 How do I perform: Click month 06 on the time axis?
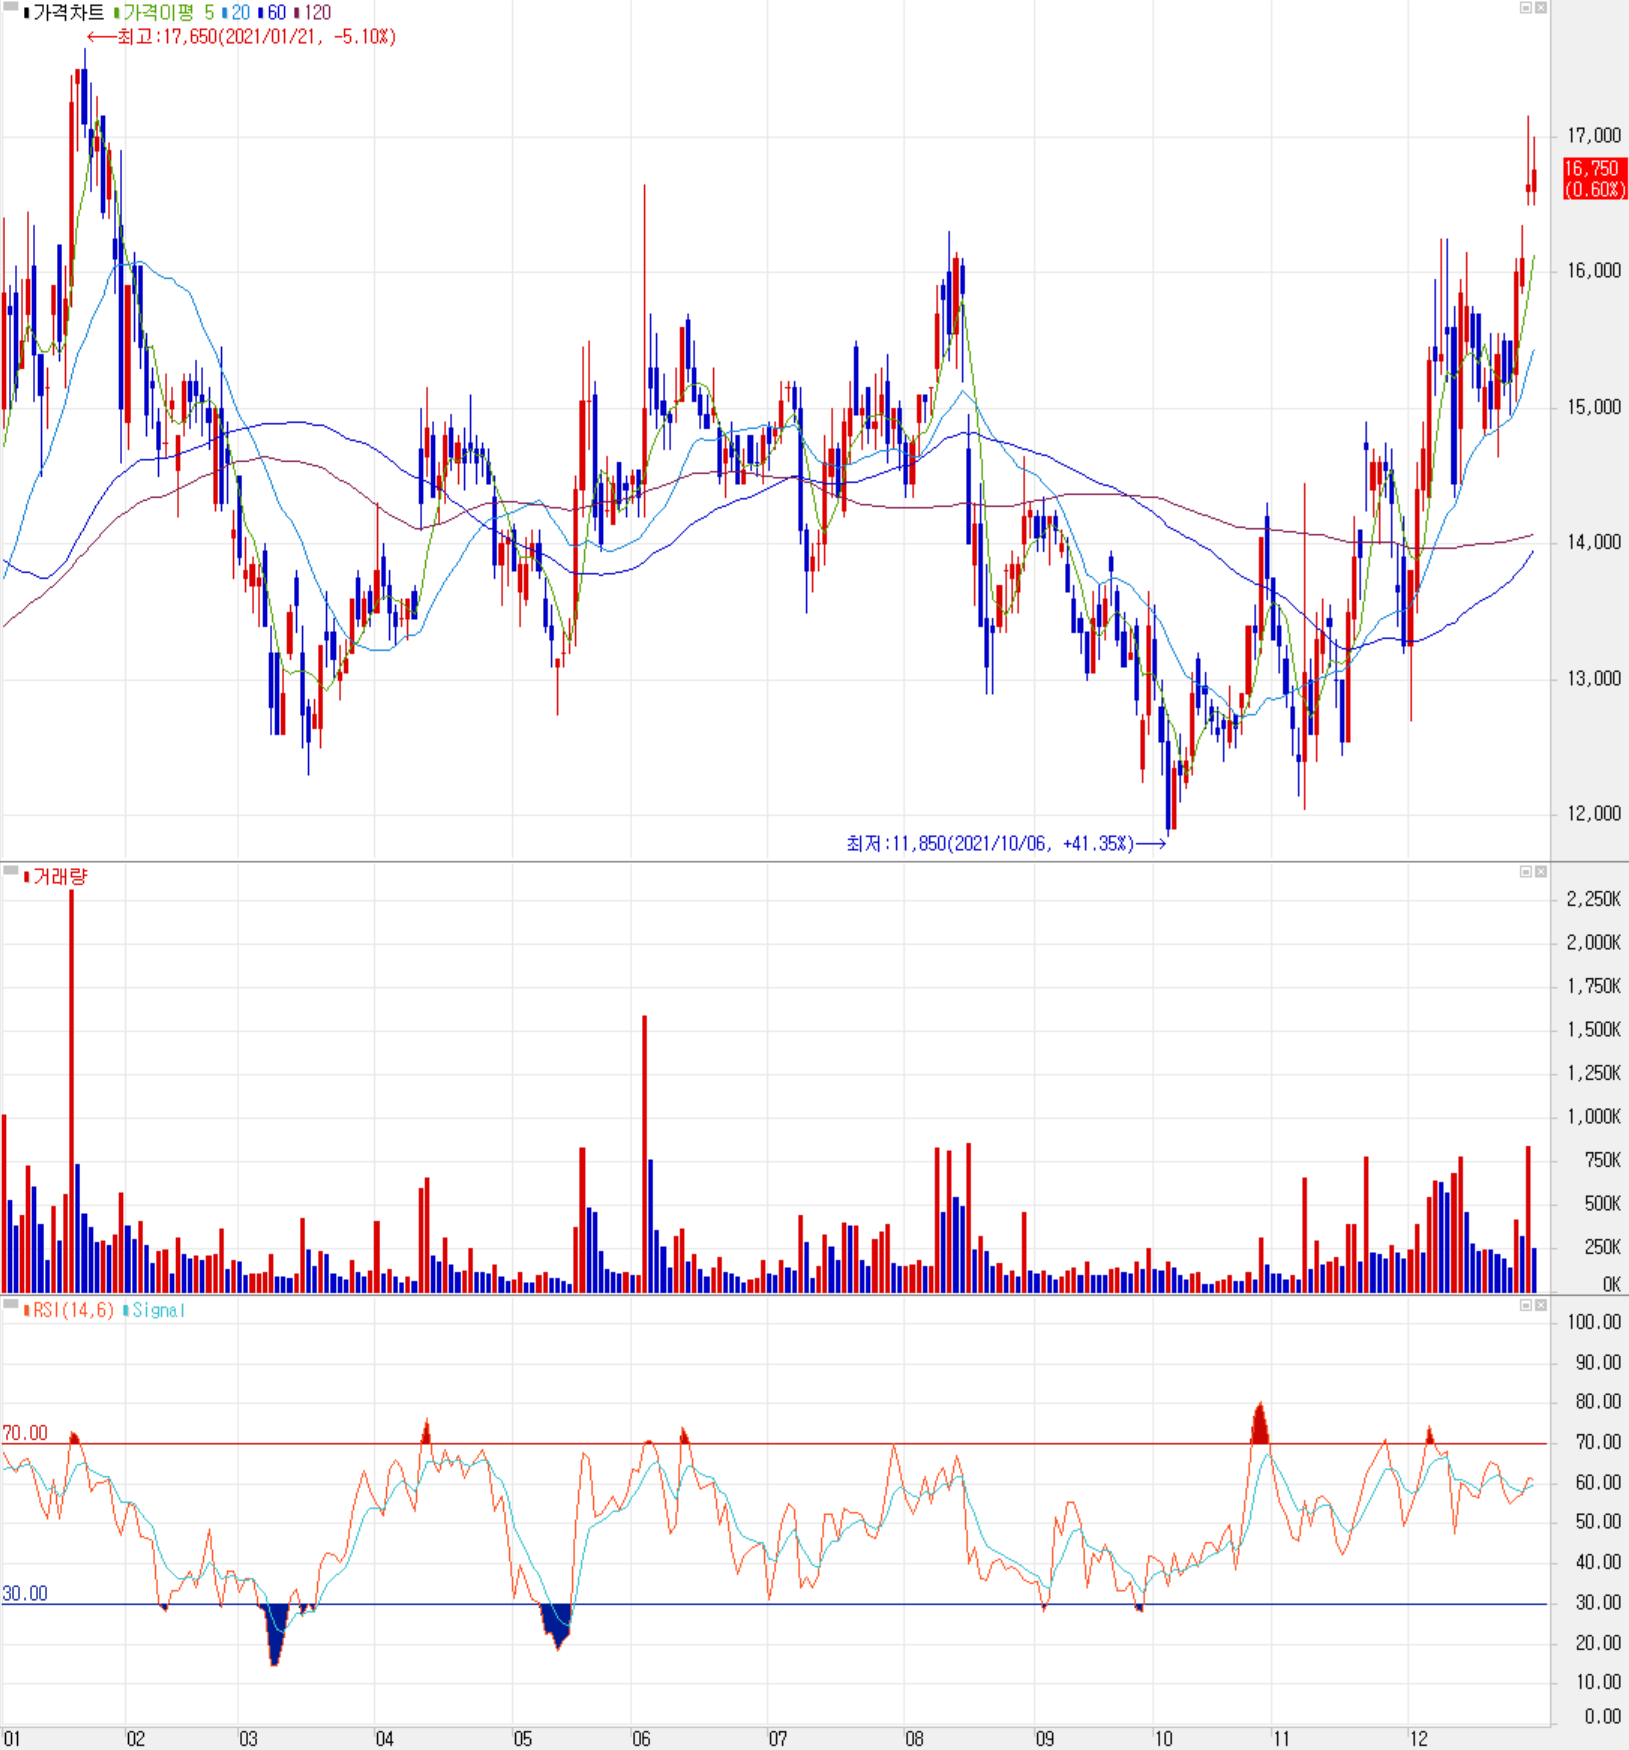tap(641, 1739)
